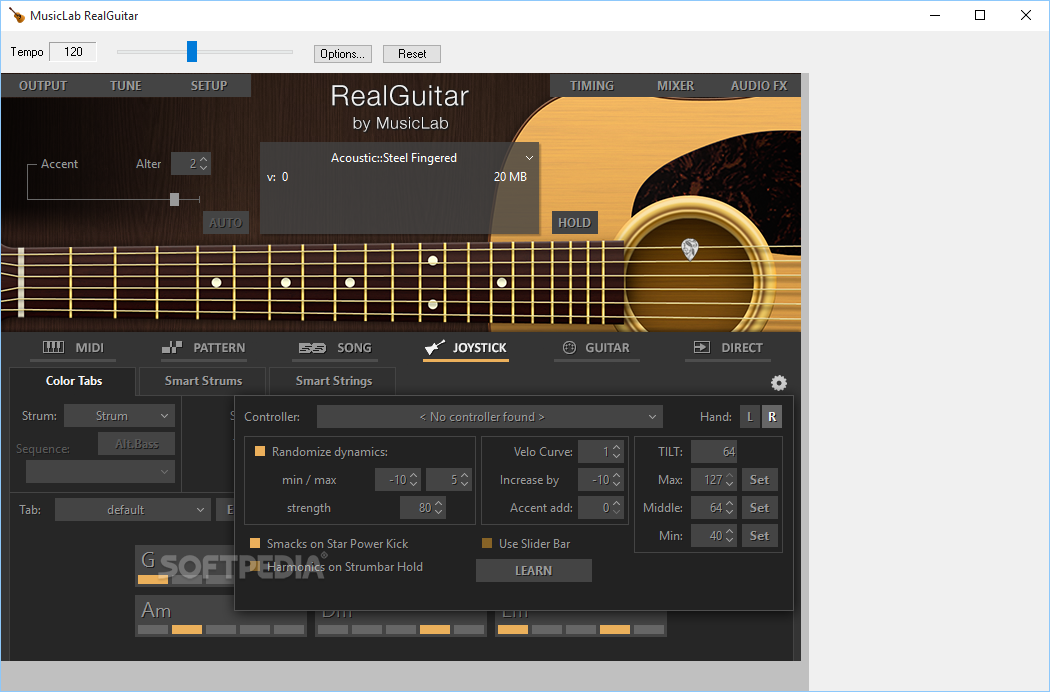Select right hand R button
The image size is (1050, 692).
(x=772, y=417)
